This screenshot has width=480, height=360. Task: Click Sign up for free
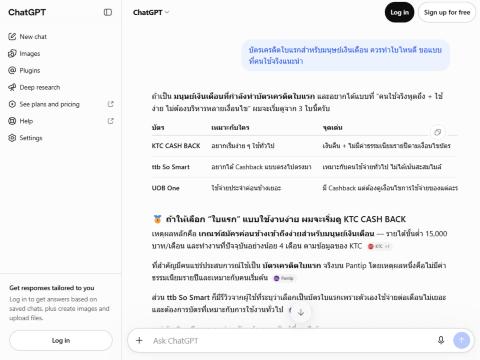coord(447,12)
